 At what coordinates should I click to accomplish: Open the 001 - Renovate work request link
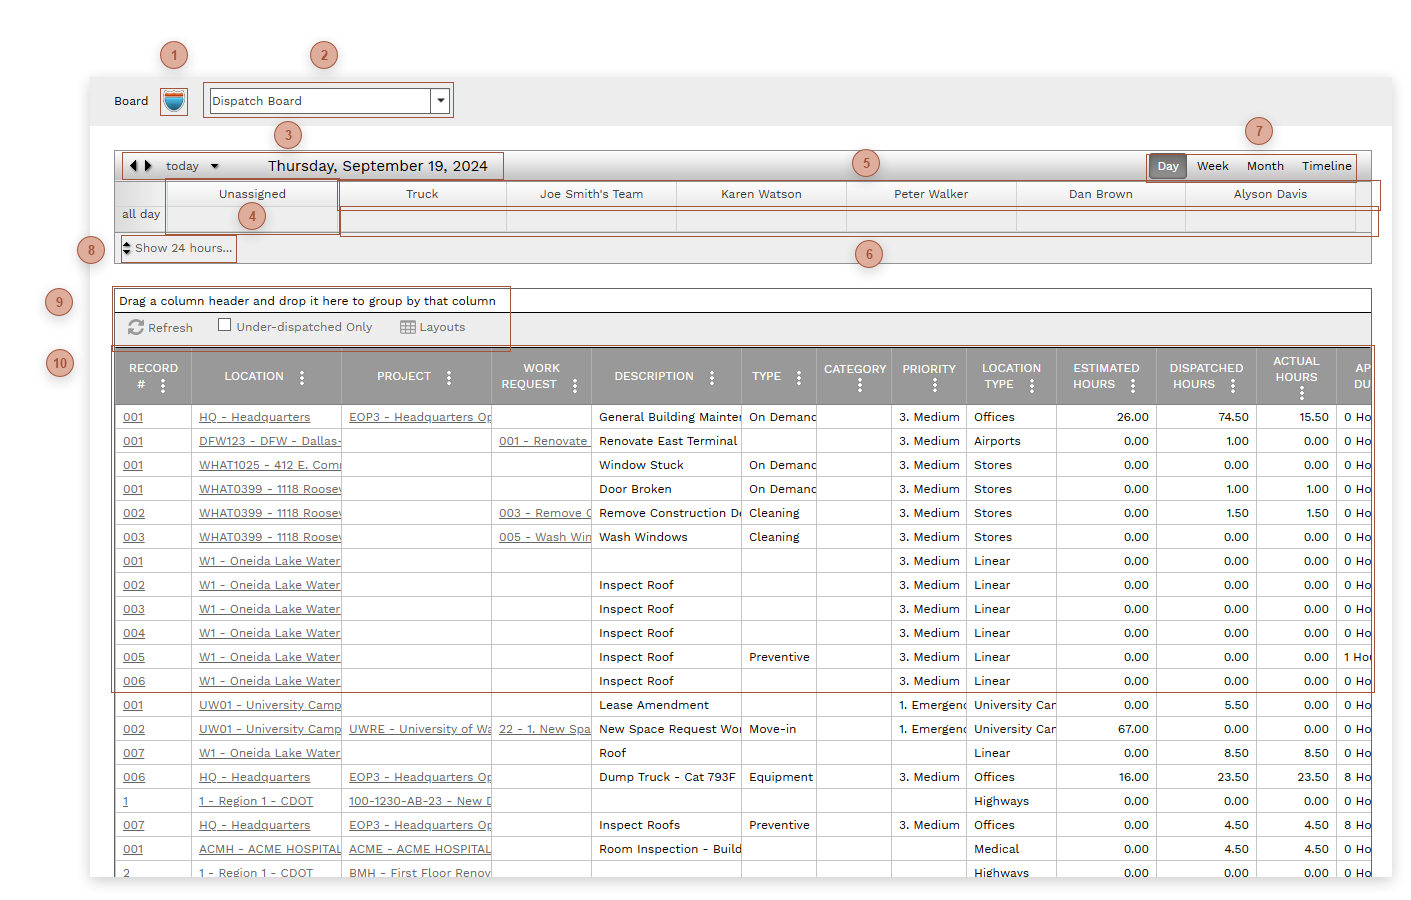544,441
